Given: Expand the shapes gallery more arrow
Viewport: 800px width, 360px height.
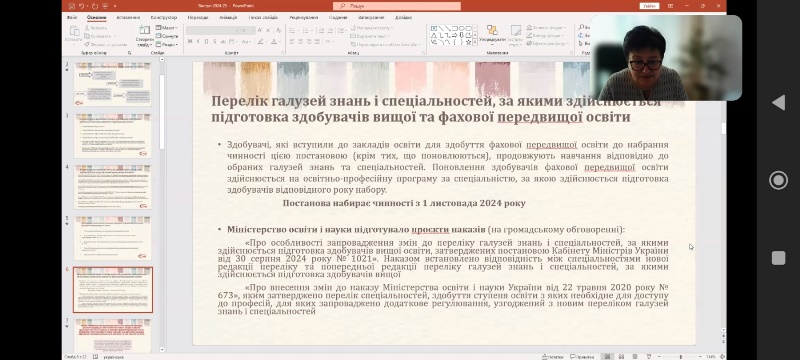Looking at the screenshot, I should point(475,42).
